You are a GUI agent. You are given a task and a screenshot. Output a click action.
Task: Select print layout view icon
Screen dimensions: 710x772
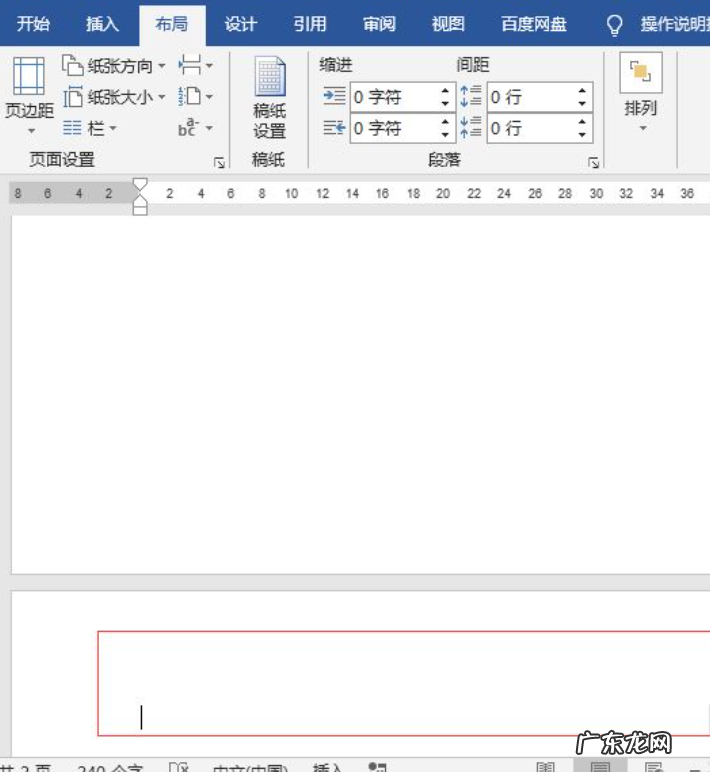pyautogui.click(x=600, y=768)
